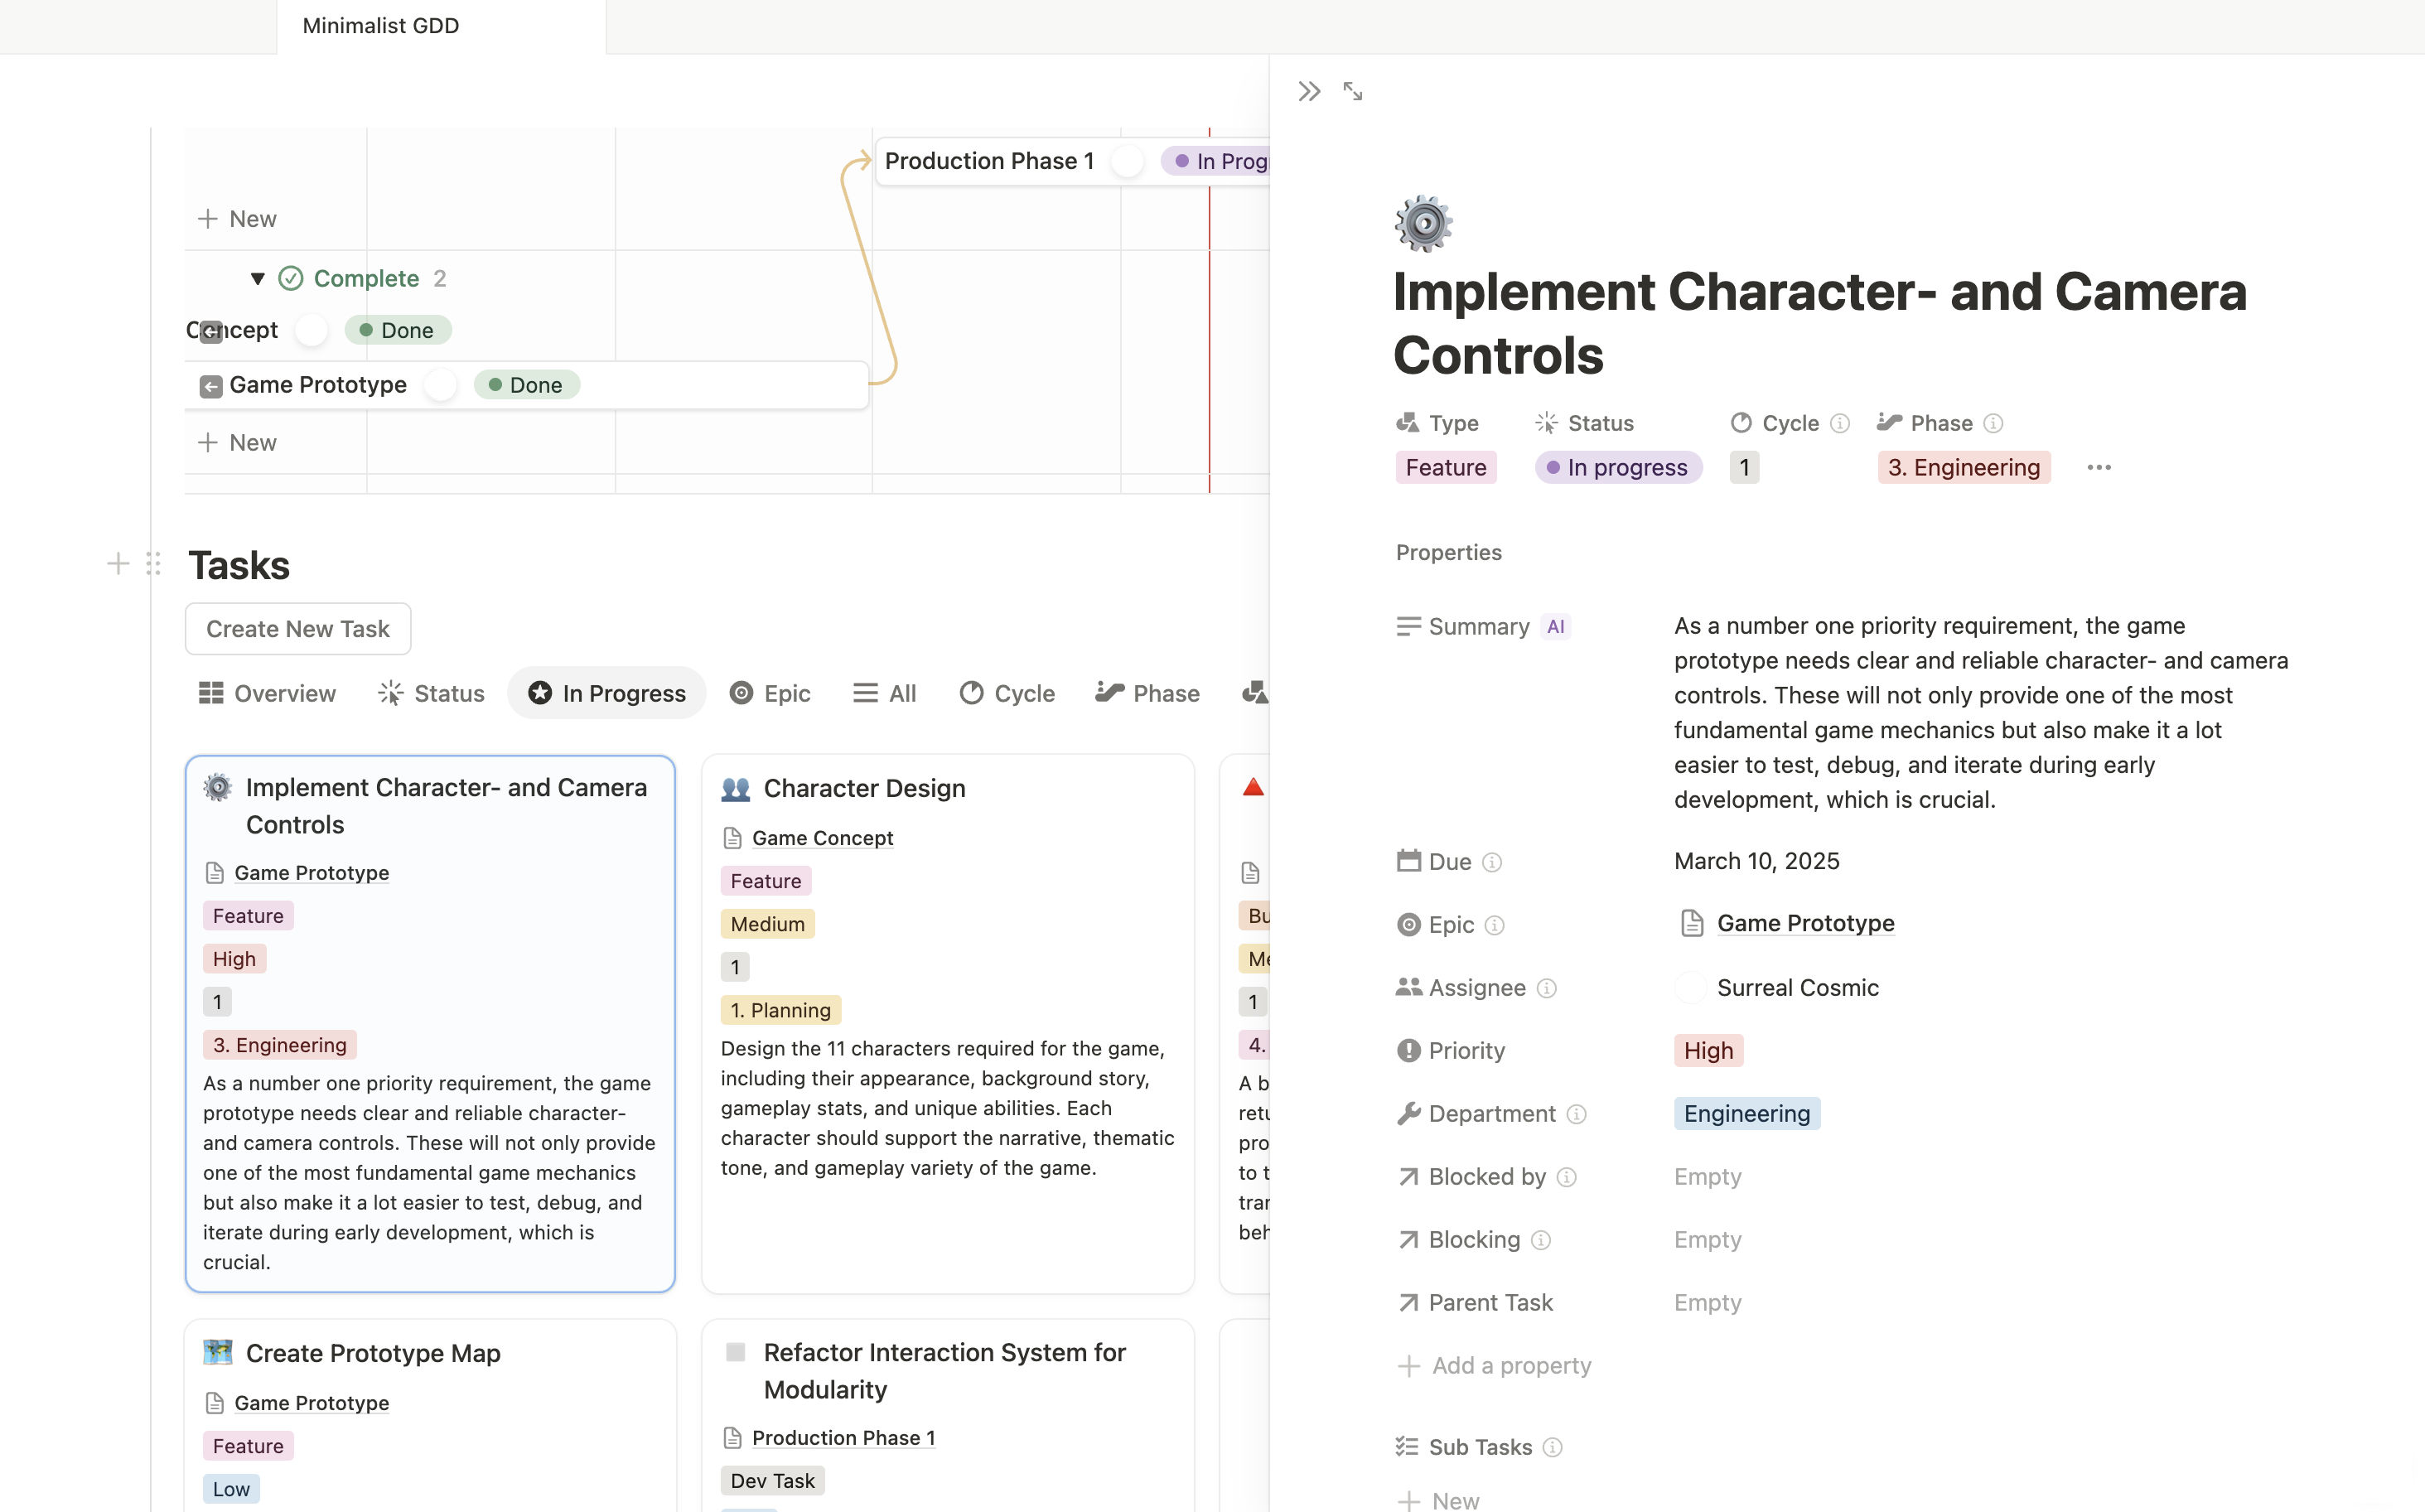Viewport: 2425px width, 1512px height.
Task: Open Type dropdown showing Feature
Action: click(x=1445, y=467)
